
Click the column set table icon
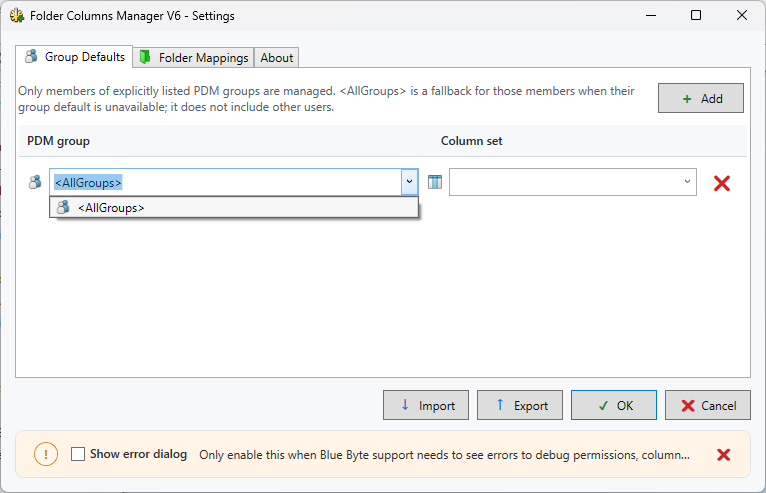[x=435, y=182]
